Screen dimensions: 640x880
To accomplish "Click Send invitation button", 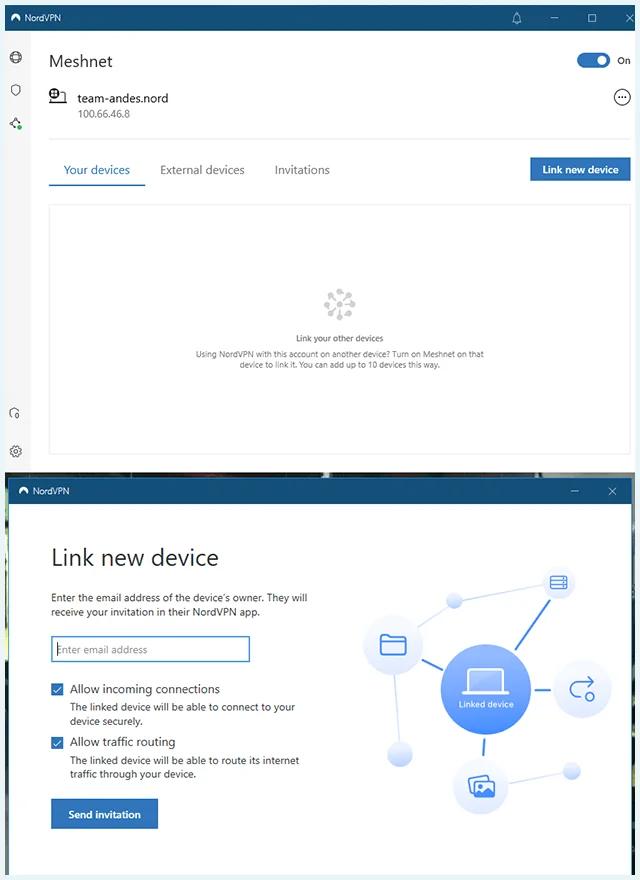I will coord(104,814).
